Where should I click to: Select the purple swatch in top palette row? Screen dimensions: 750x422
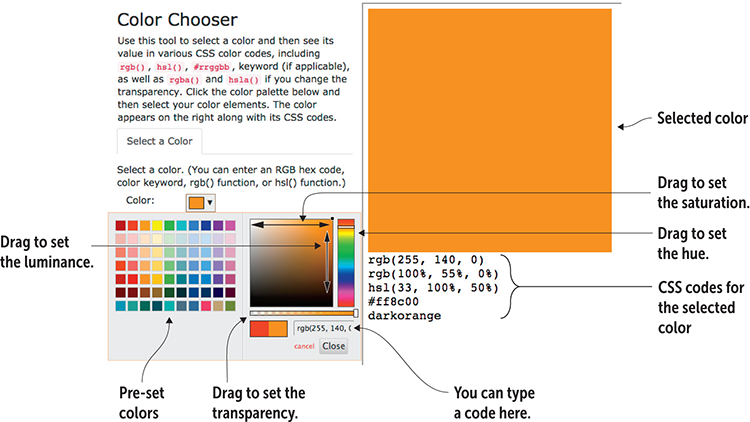218,226
